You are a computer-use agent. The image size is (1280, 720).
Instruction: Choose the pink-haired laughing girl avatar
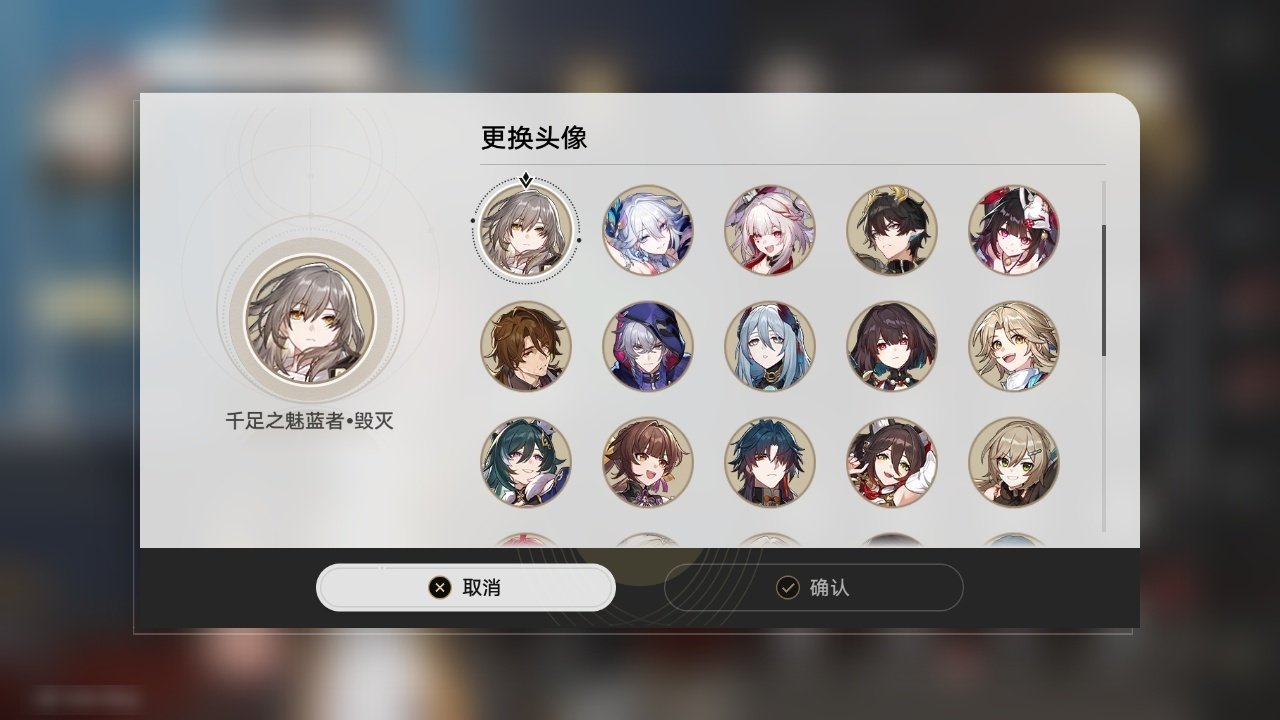tap(770, 230)
